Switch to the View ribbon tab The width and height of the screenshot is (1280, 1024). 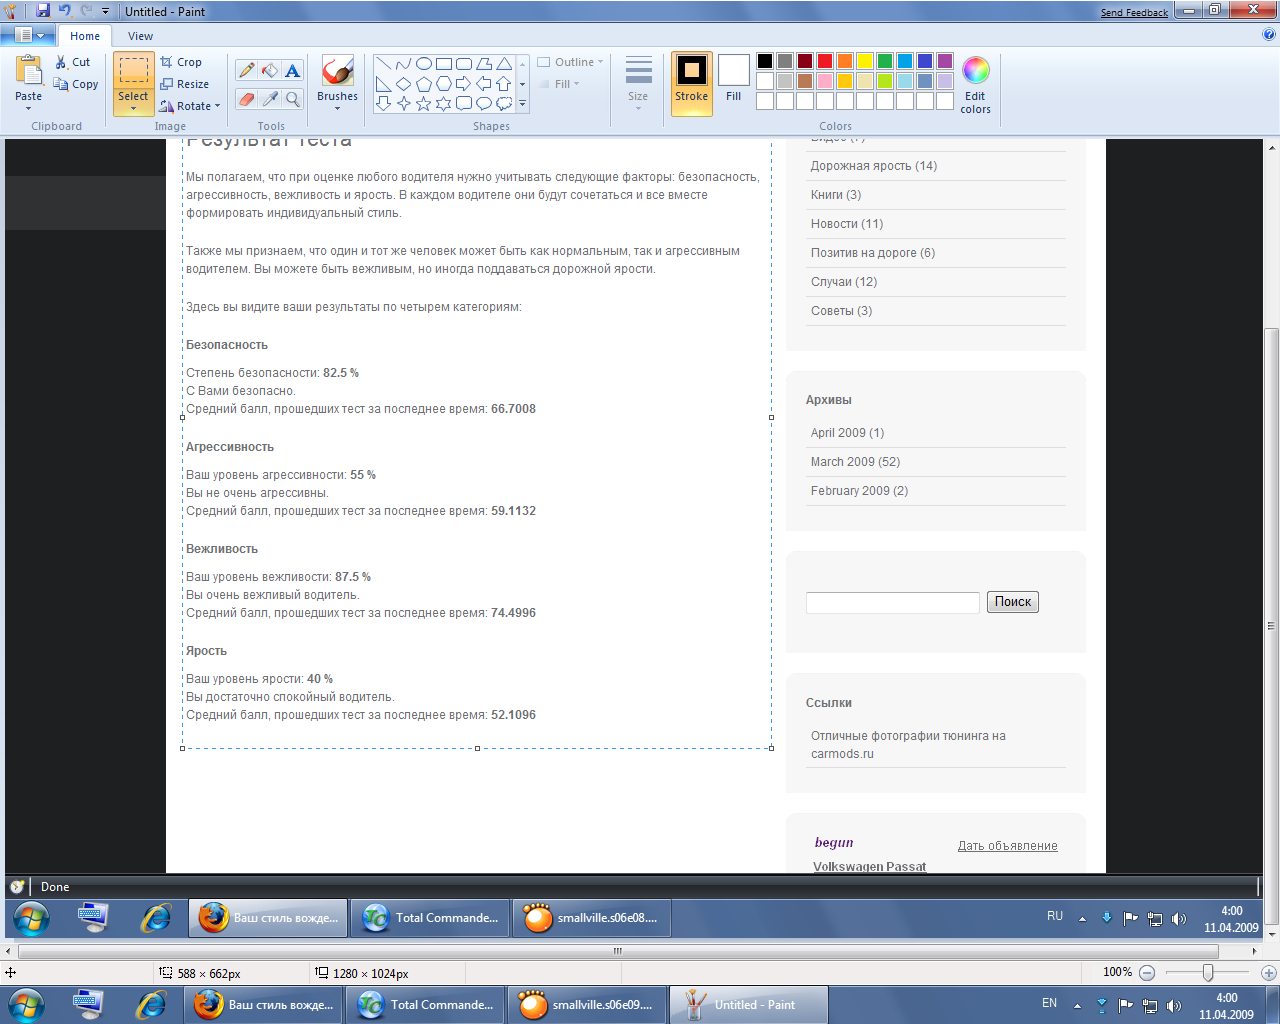click(x=140, y=36)
